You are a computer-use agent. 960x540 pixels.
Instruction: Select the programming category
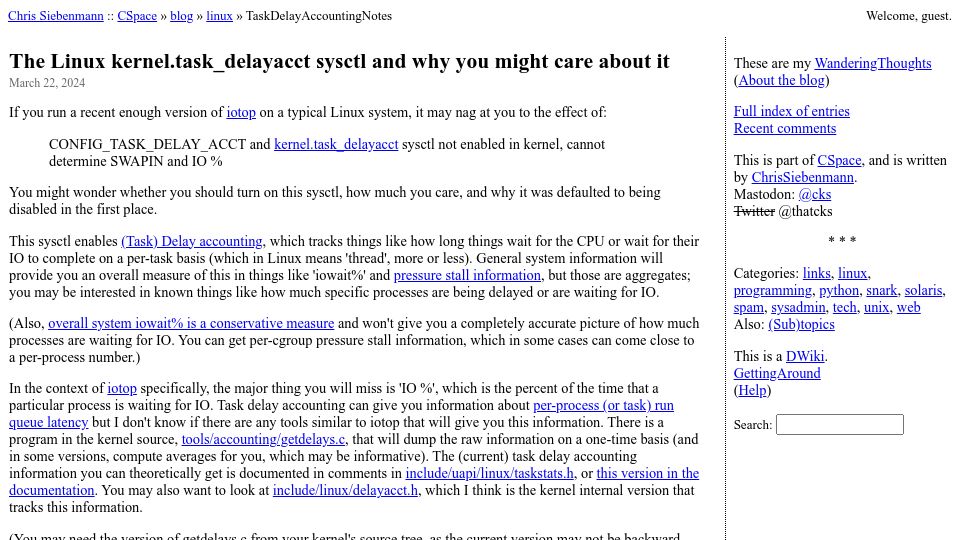click(773, 290)
